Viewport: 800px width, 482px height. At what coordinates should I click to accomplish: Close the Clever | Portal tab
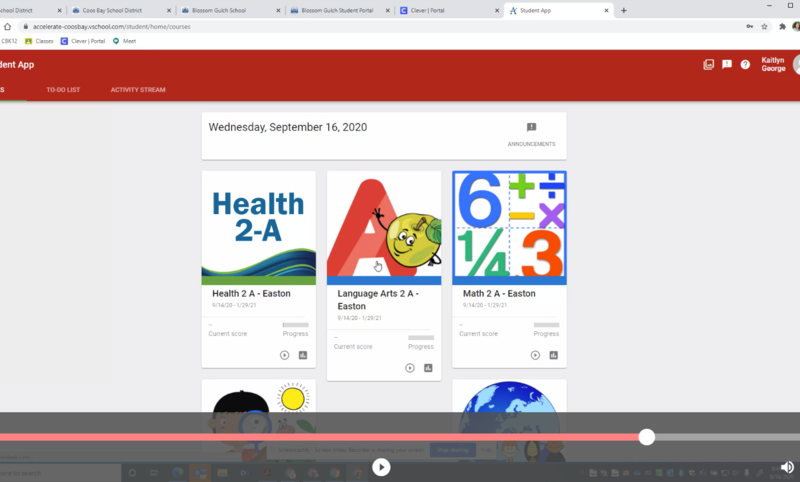[x=497, y=10]
